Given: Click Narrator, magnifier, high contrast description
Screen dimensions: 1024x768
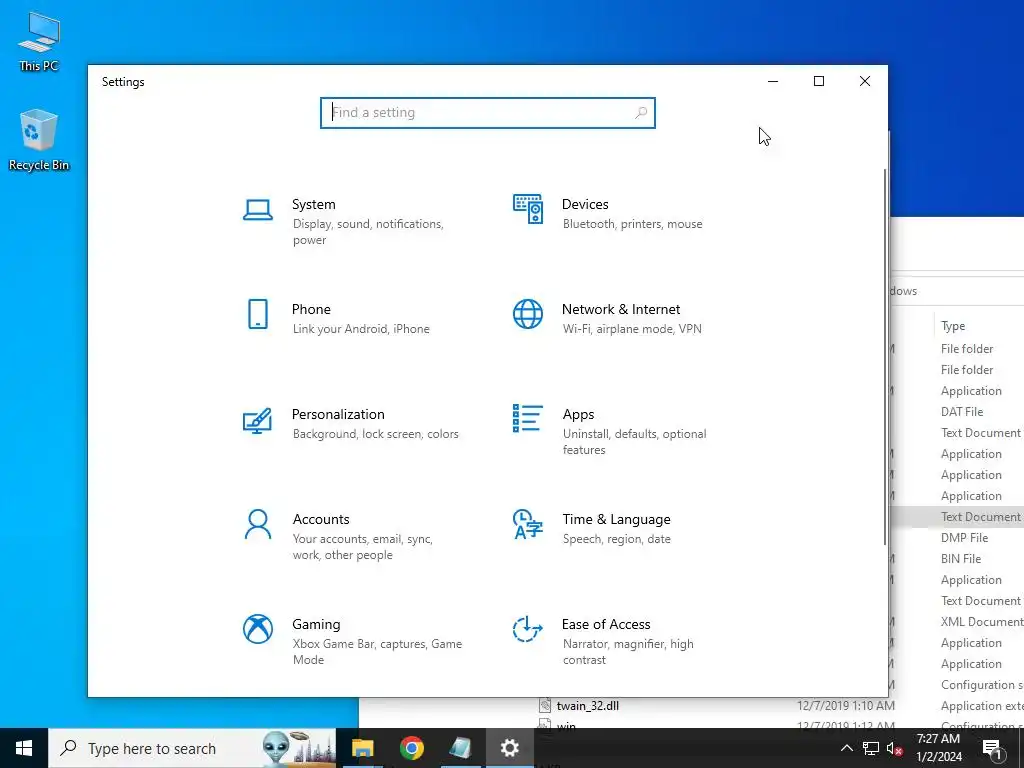Looking at the screenshot, I should [628, 652].
